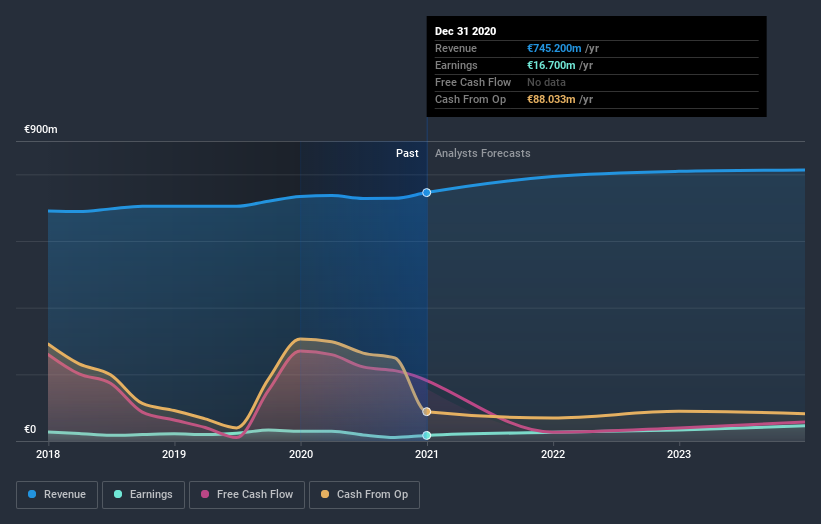Click the 2023 x-axis label

[x=679, y=454]
